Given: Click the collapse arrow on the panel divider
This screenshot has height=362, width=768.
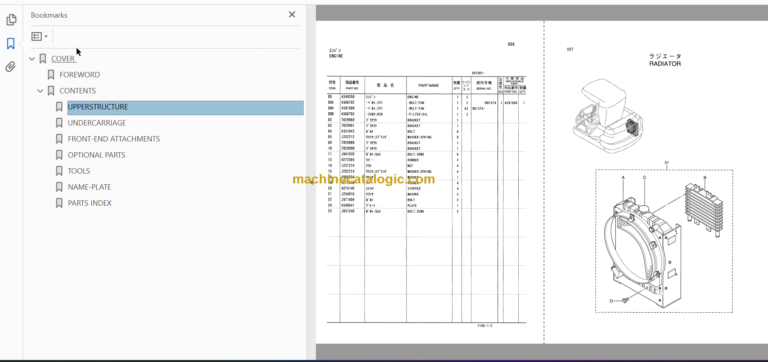Looking at the screenshot, I should pyautogui.click(x=312, y=182).
